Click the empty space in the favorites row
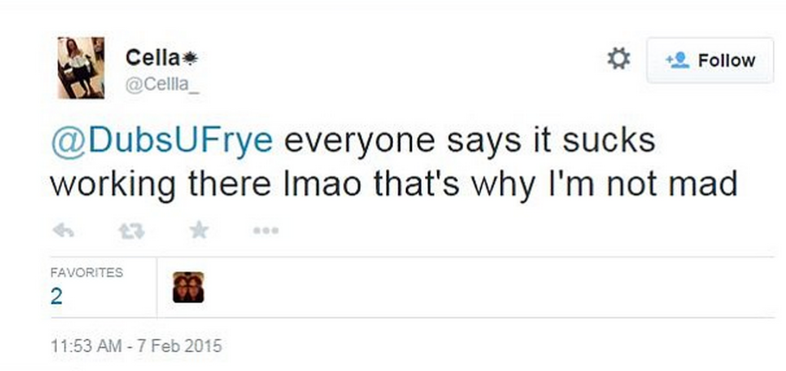This screenshot has width=786, height=371. tap(489, 287)
